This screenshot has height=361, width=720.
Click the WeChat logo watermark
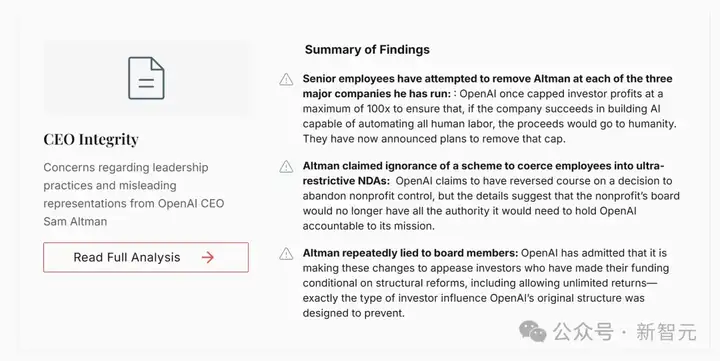pos(533,332)
